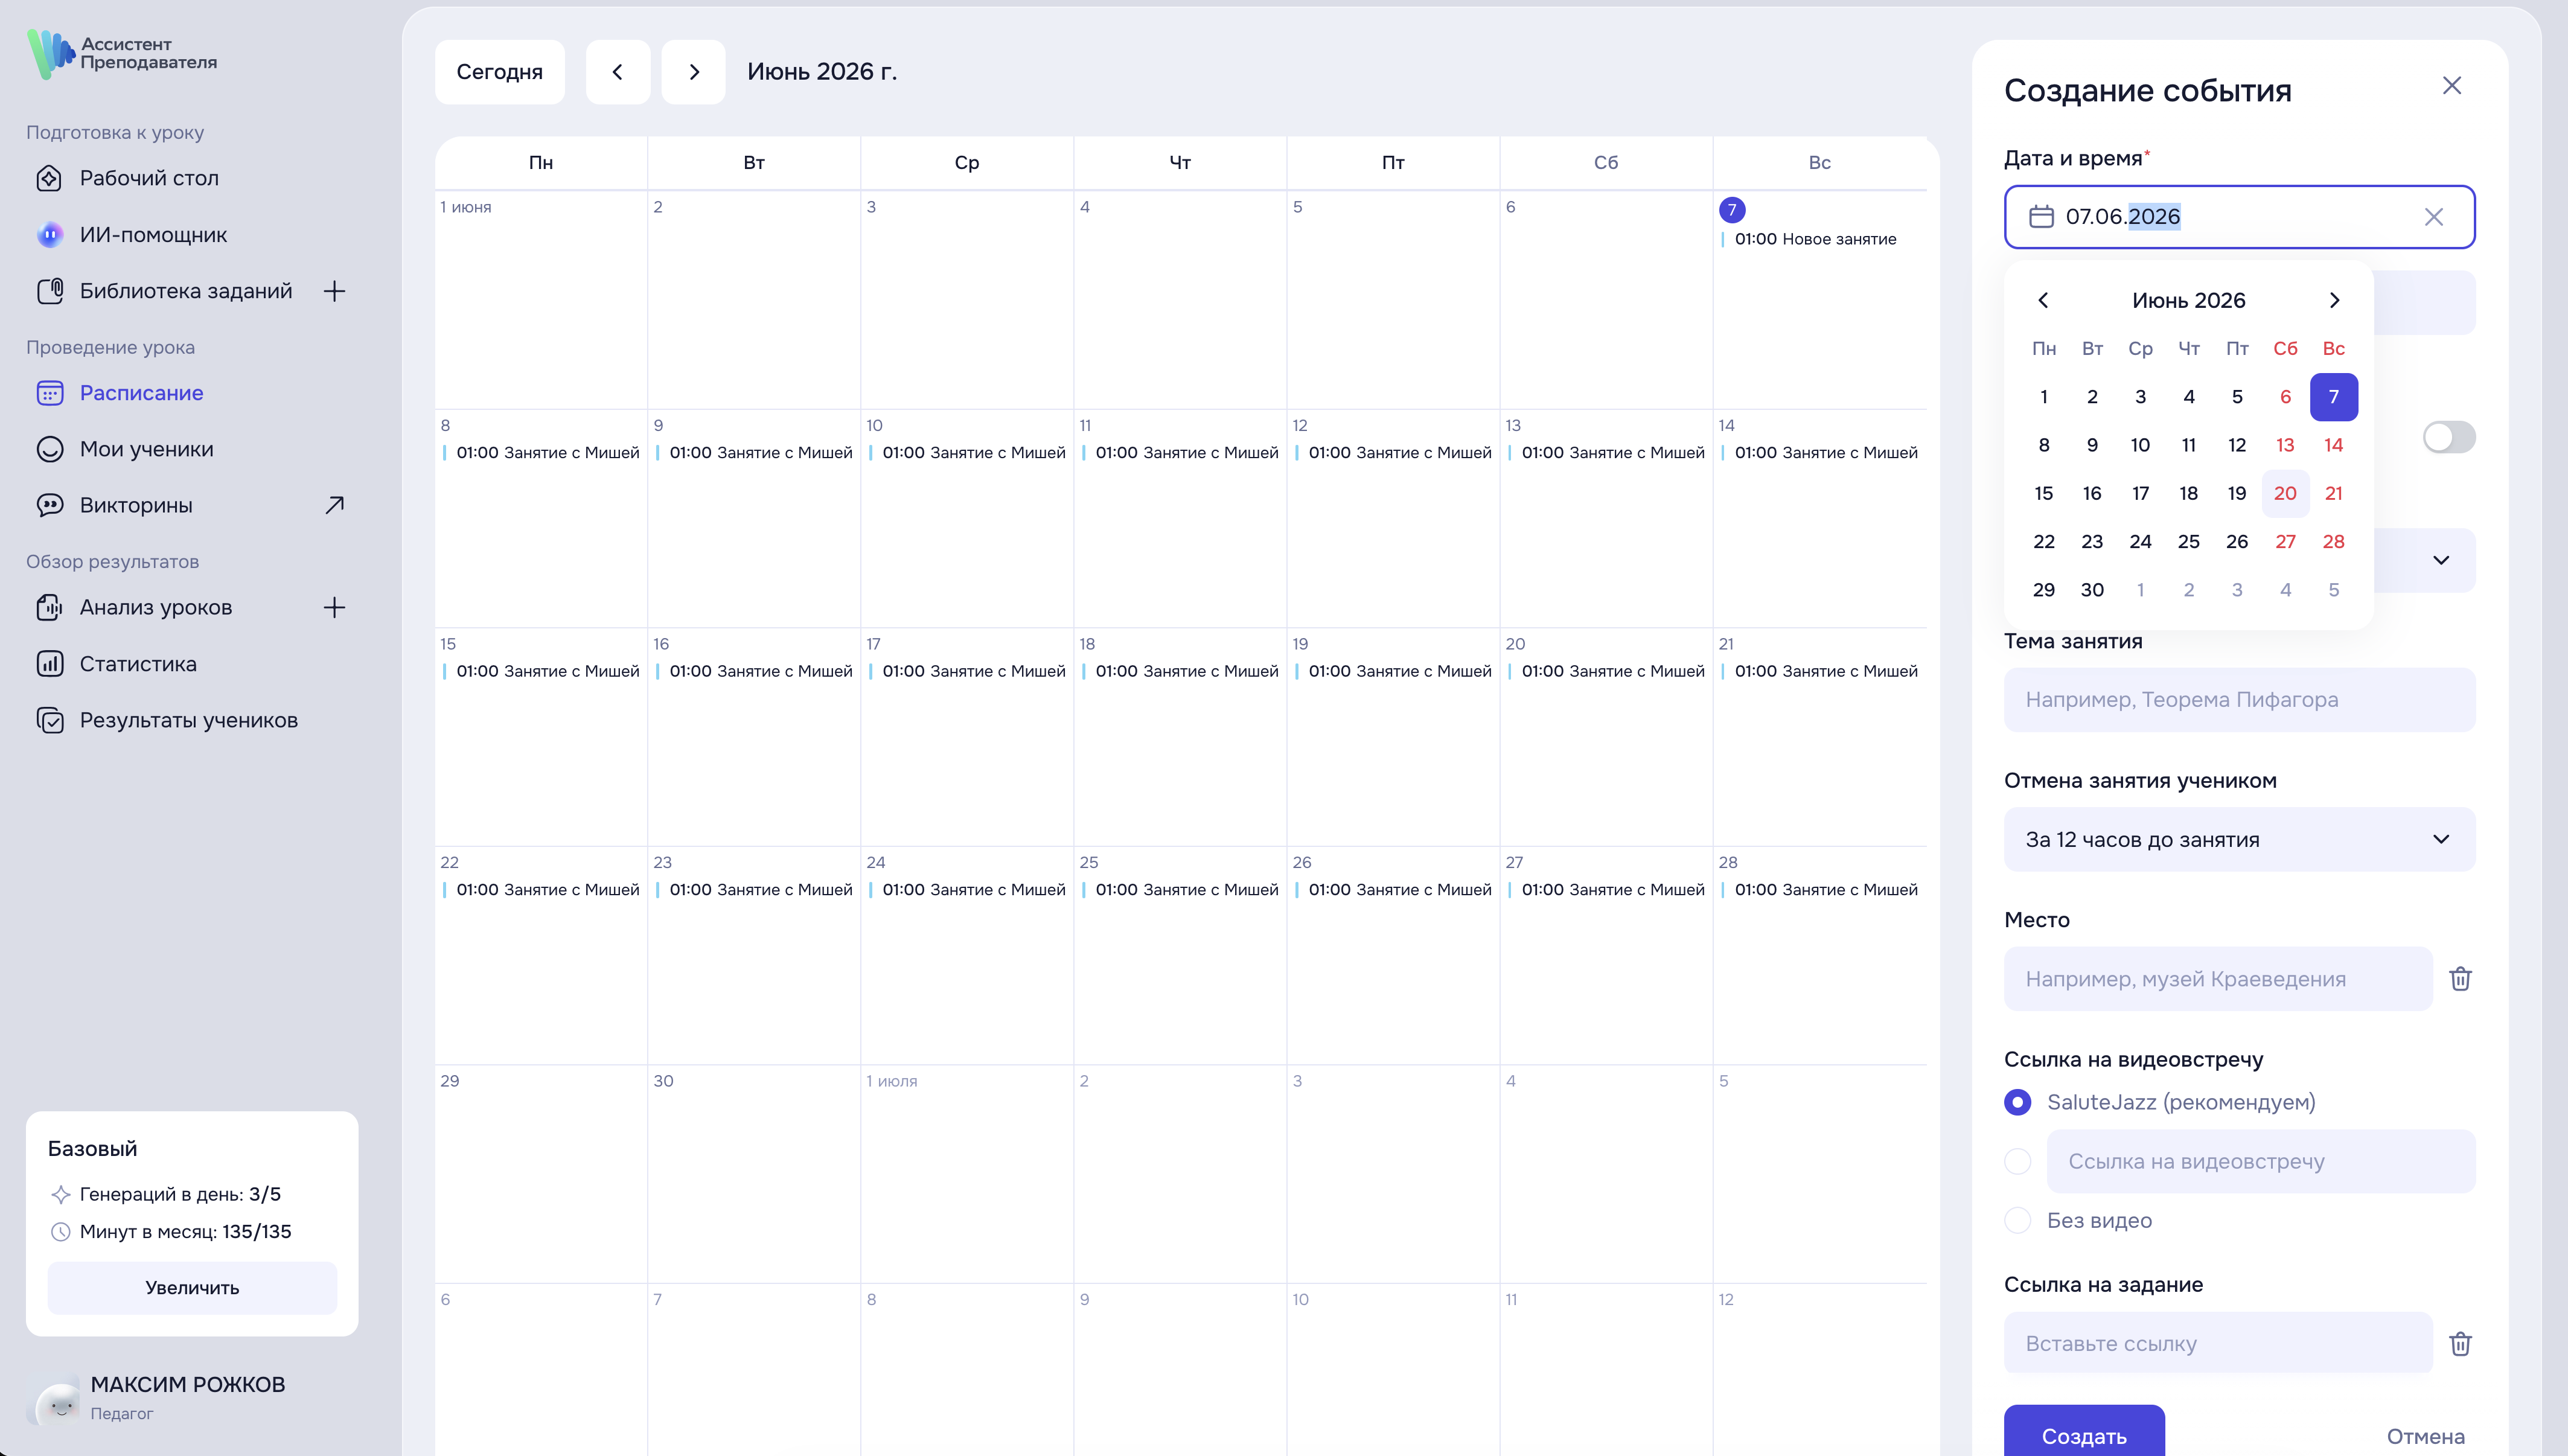2568x1456 pixels.
Task: Go to previous month in main calendar
Action: 618,72
